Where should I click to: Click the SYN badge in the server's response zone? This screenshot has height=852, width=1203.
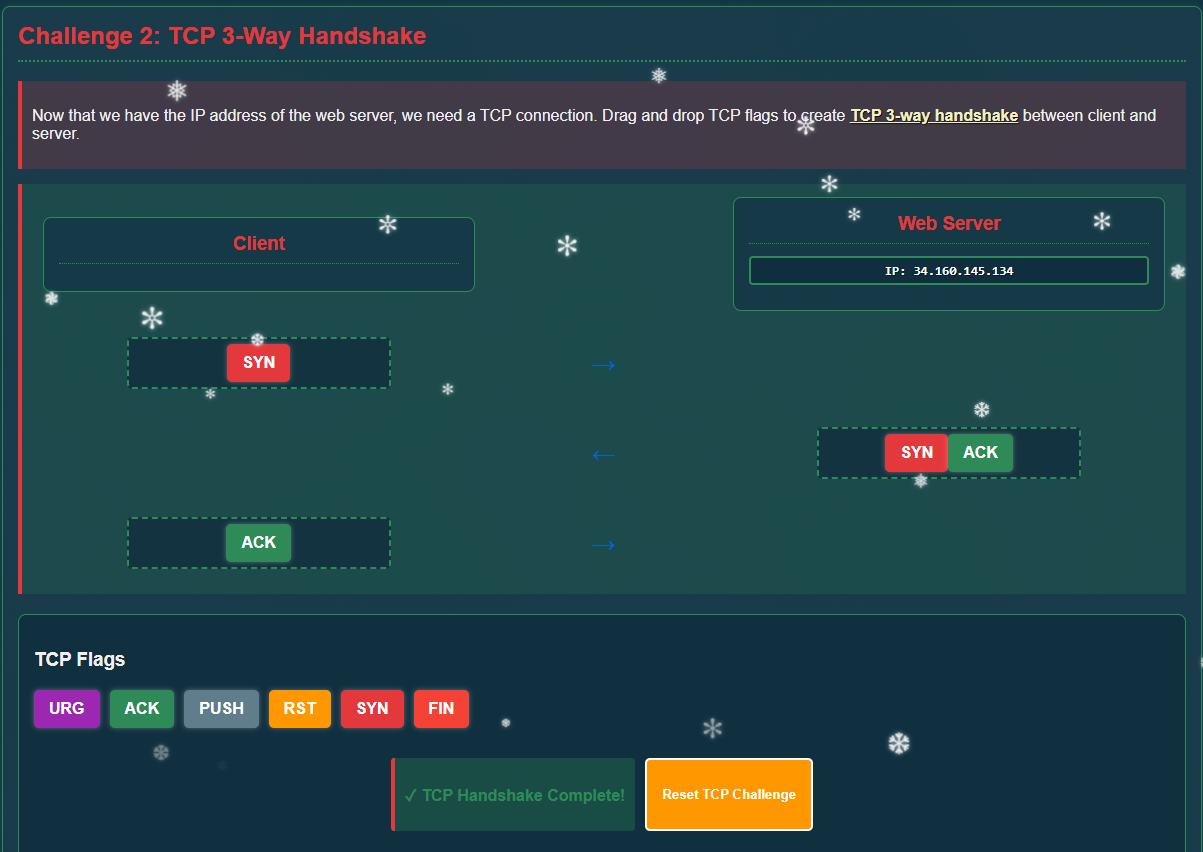[x=916, y=452]
